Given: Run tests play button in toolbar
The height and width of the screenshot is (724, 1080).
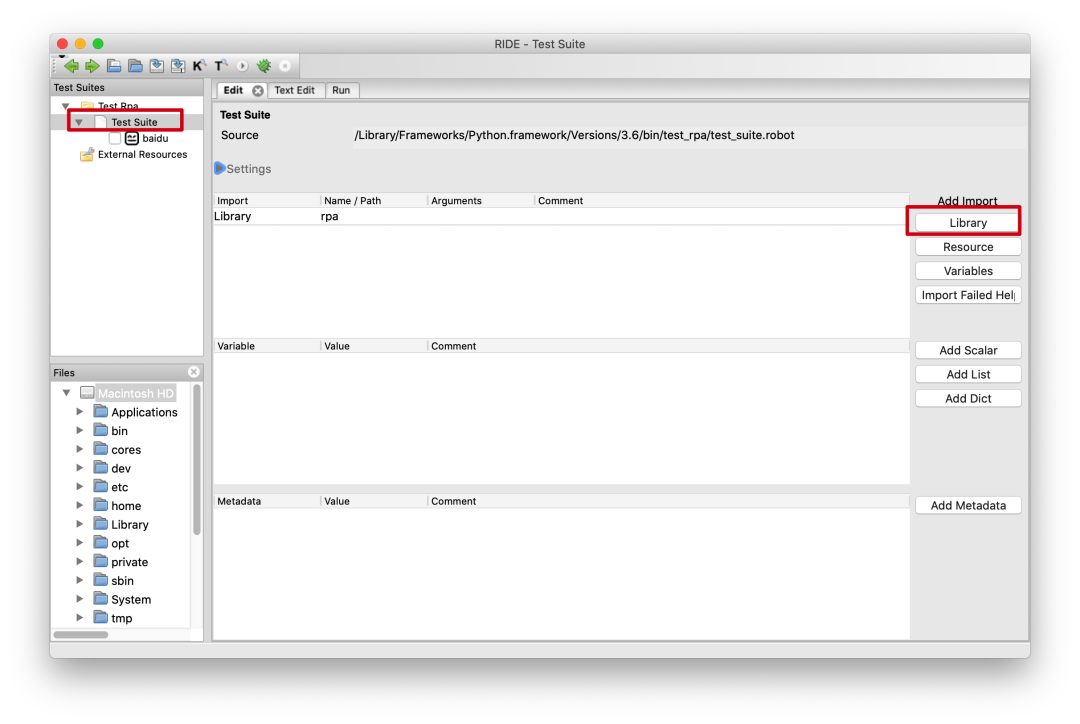Looking at the screenshot, I should click(x=242, y=66).
